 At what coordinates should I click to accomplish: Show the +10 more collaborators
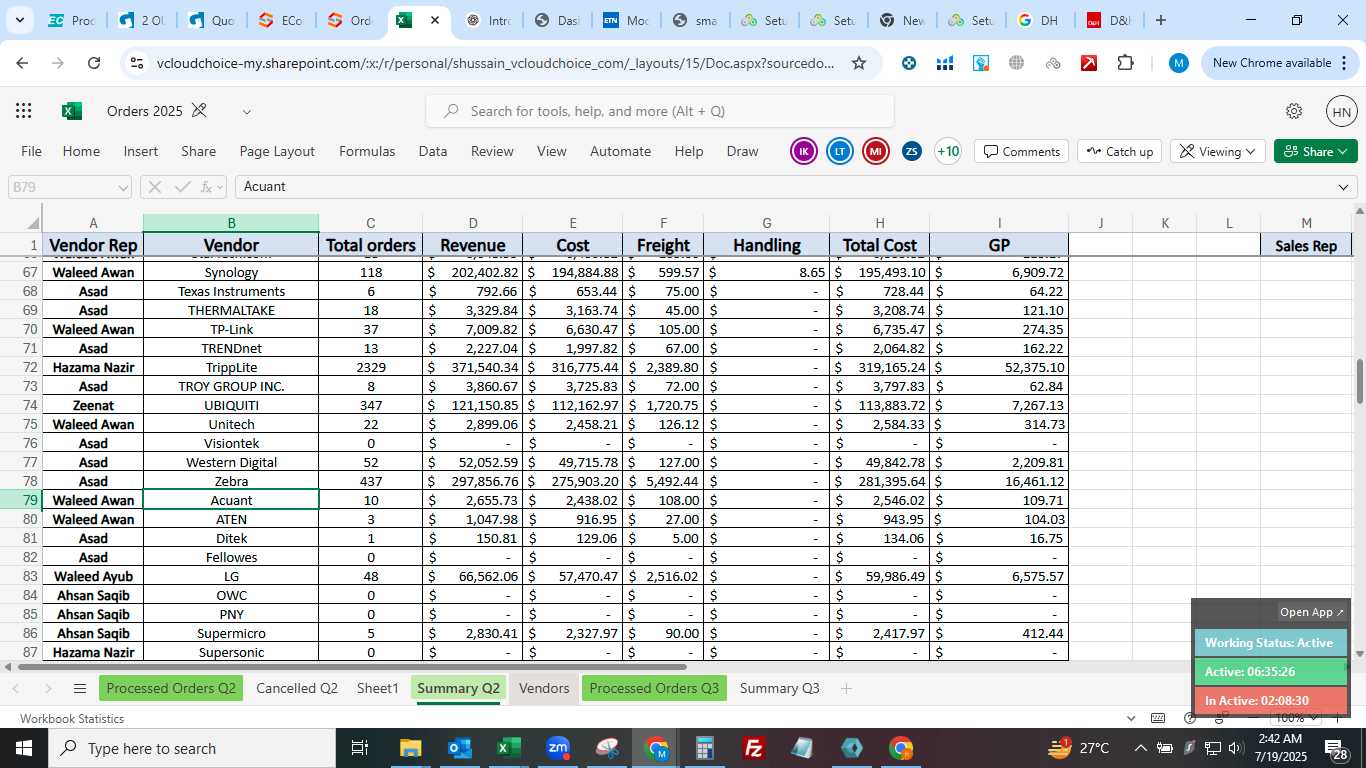947,151
